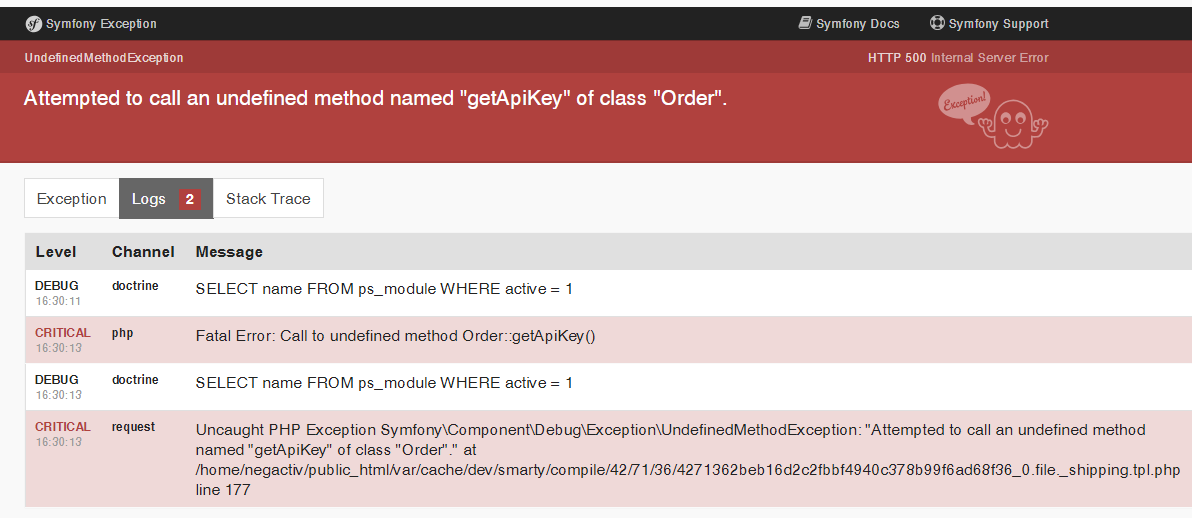This screenshot has width=1192, height=518.
Task: Click the Channel column header
Action: coord(143,252)
